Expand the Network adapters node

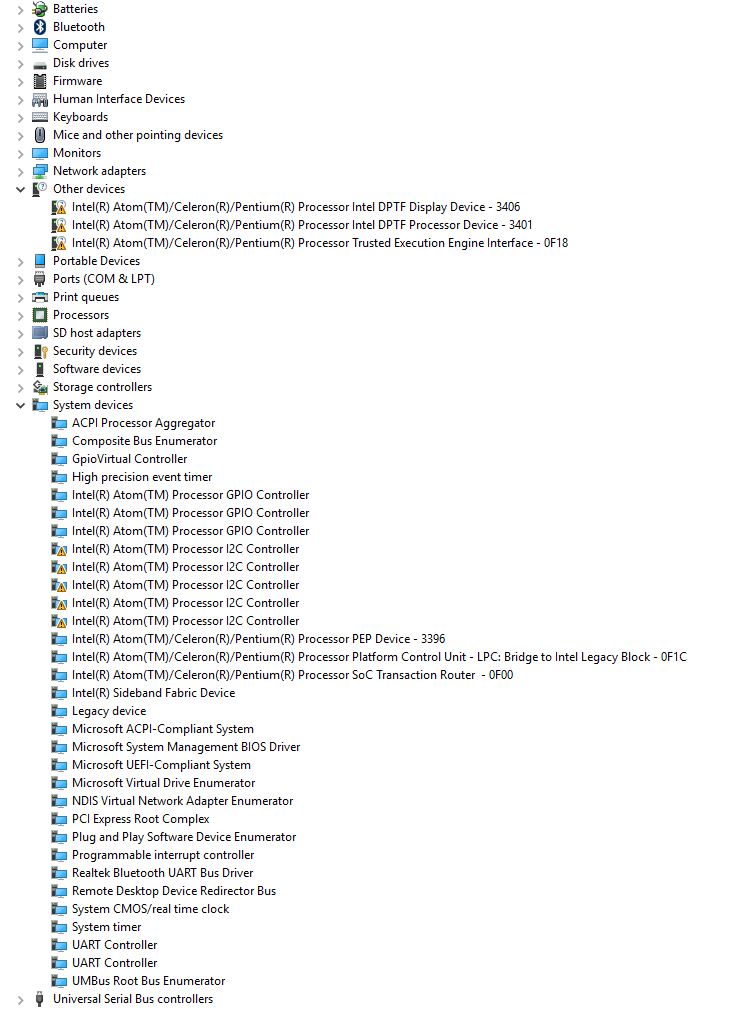(x=20, y=172)
